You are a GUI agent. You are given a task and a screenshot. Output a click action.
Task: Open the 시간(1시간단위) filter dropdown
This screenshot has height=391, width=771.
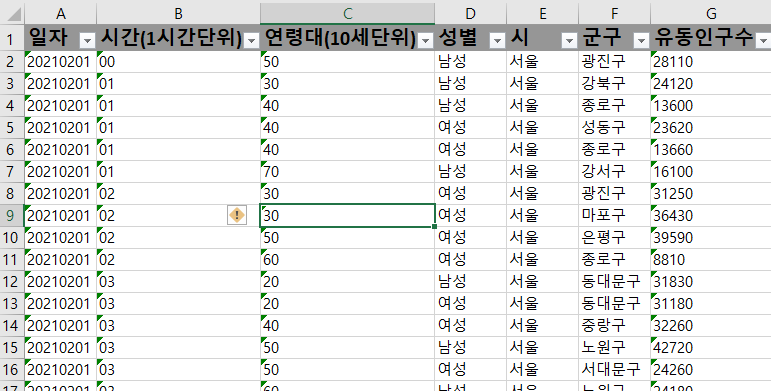point(251,41)
